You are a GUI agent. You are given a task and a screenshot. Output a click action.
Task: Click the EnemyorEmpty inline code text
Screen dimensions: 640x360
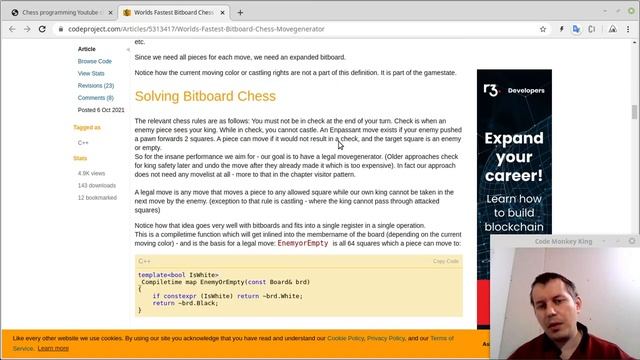click(x=303, y=243)
